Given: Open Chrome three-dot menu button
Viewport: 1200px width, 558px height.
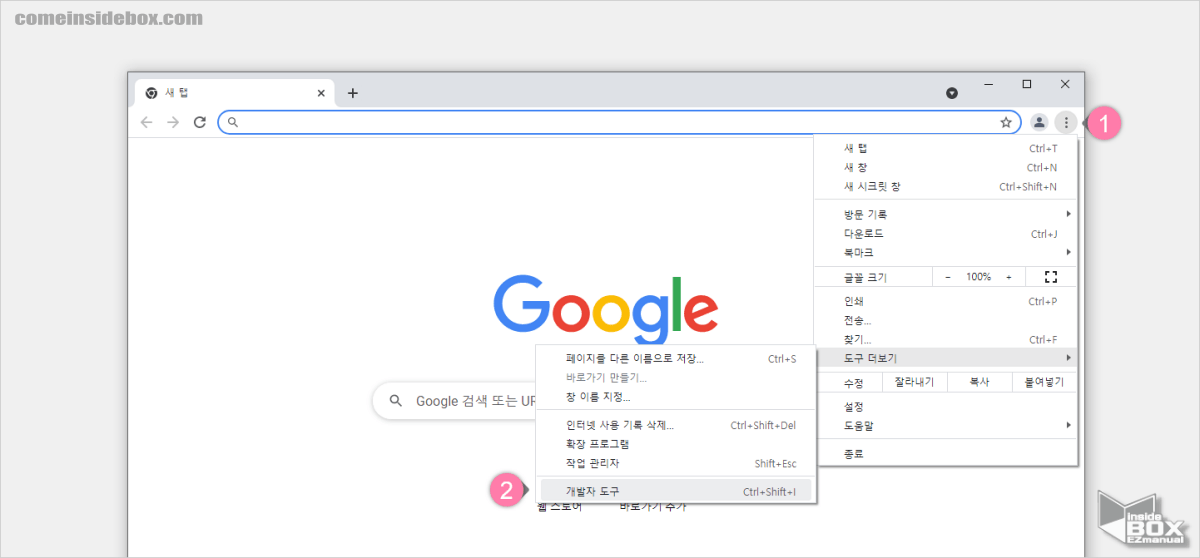Looking at the screenshot, I should [1067, 122].
